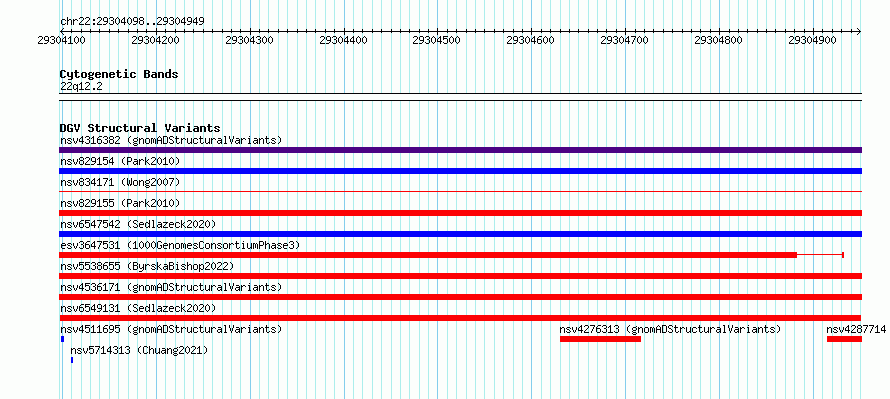Click ruler position 29304600

click(531, 40)
